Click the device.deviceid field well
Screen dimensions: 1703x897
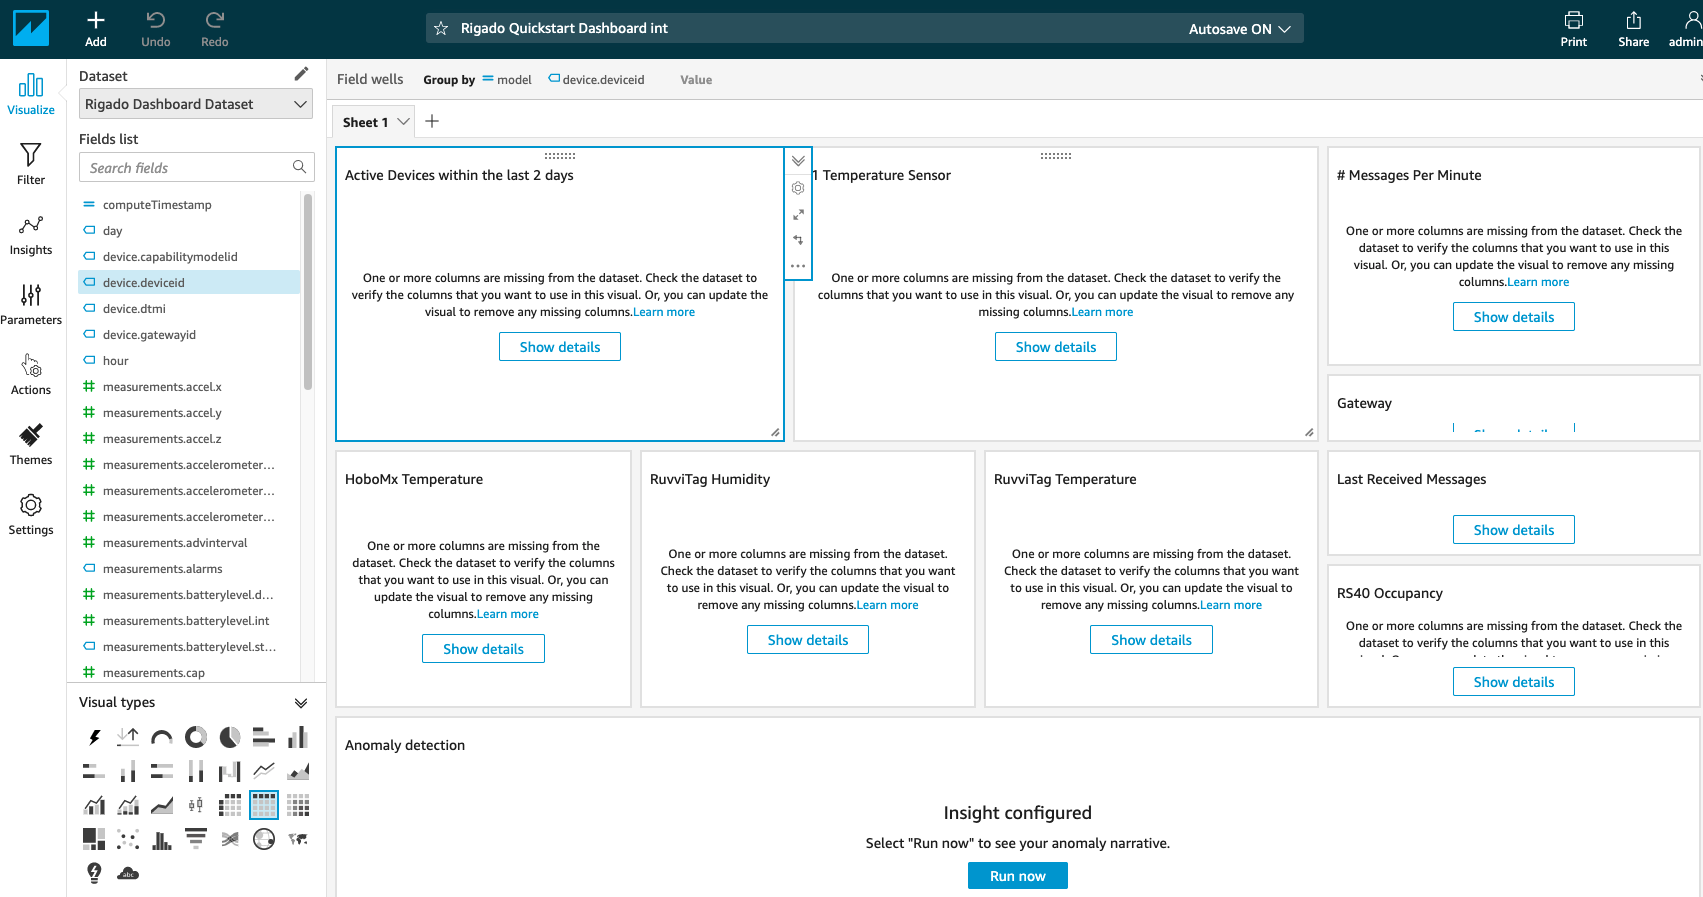point(597,80)
